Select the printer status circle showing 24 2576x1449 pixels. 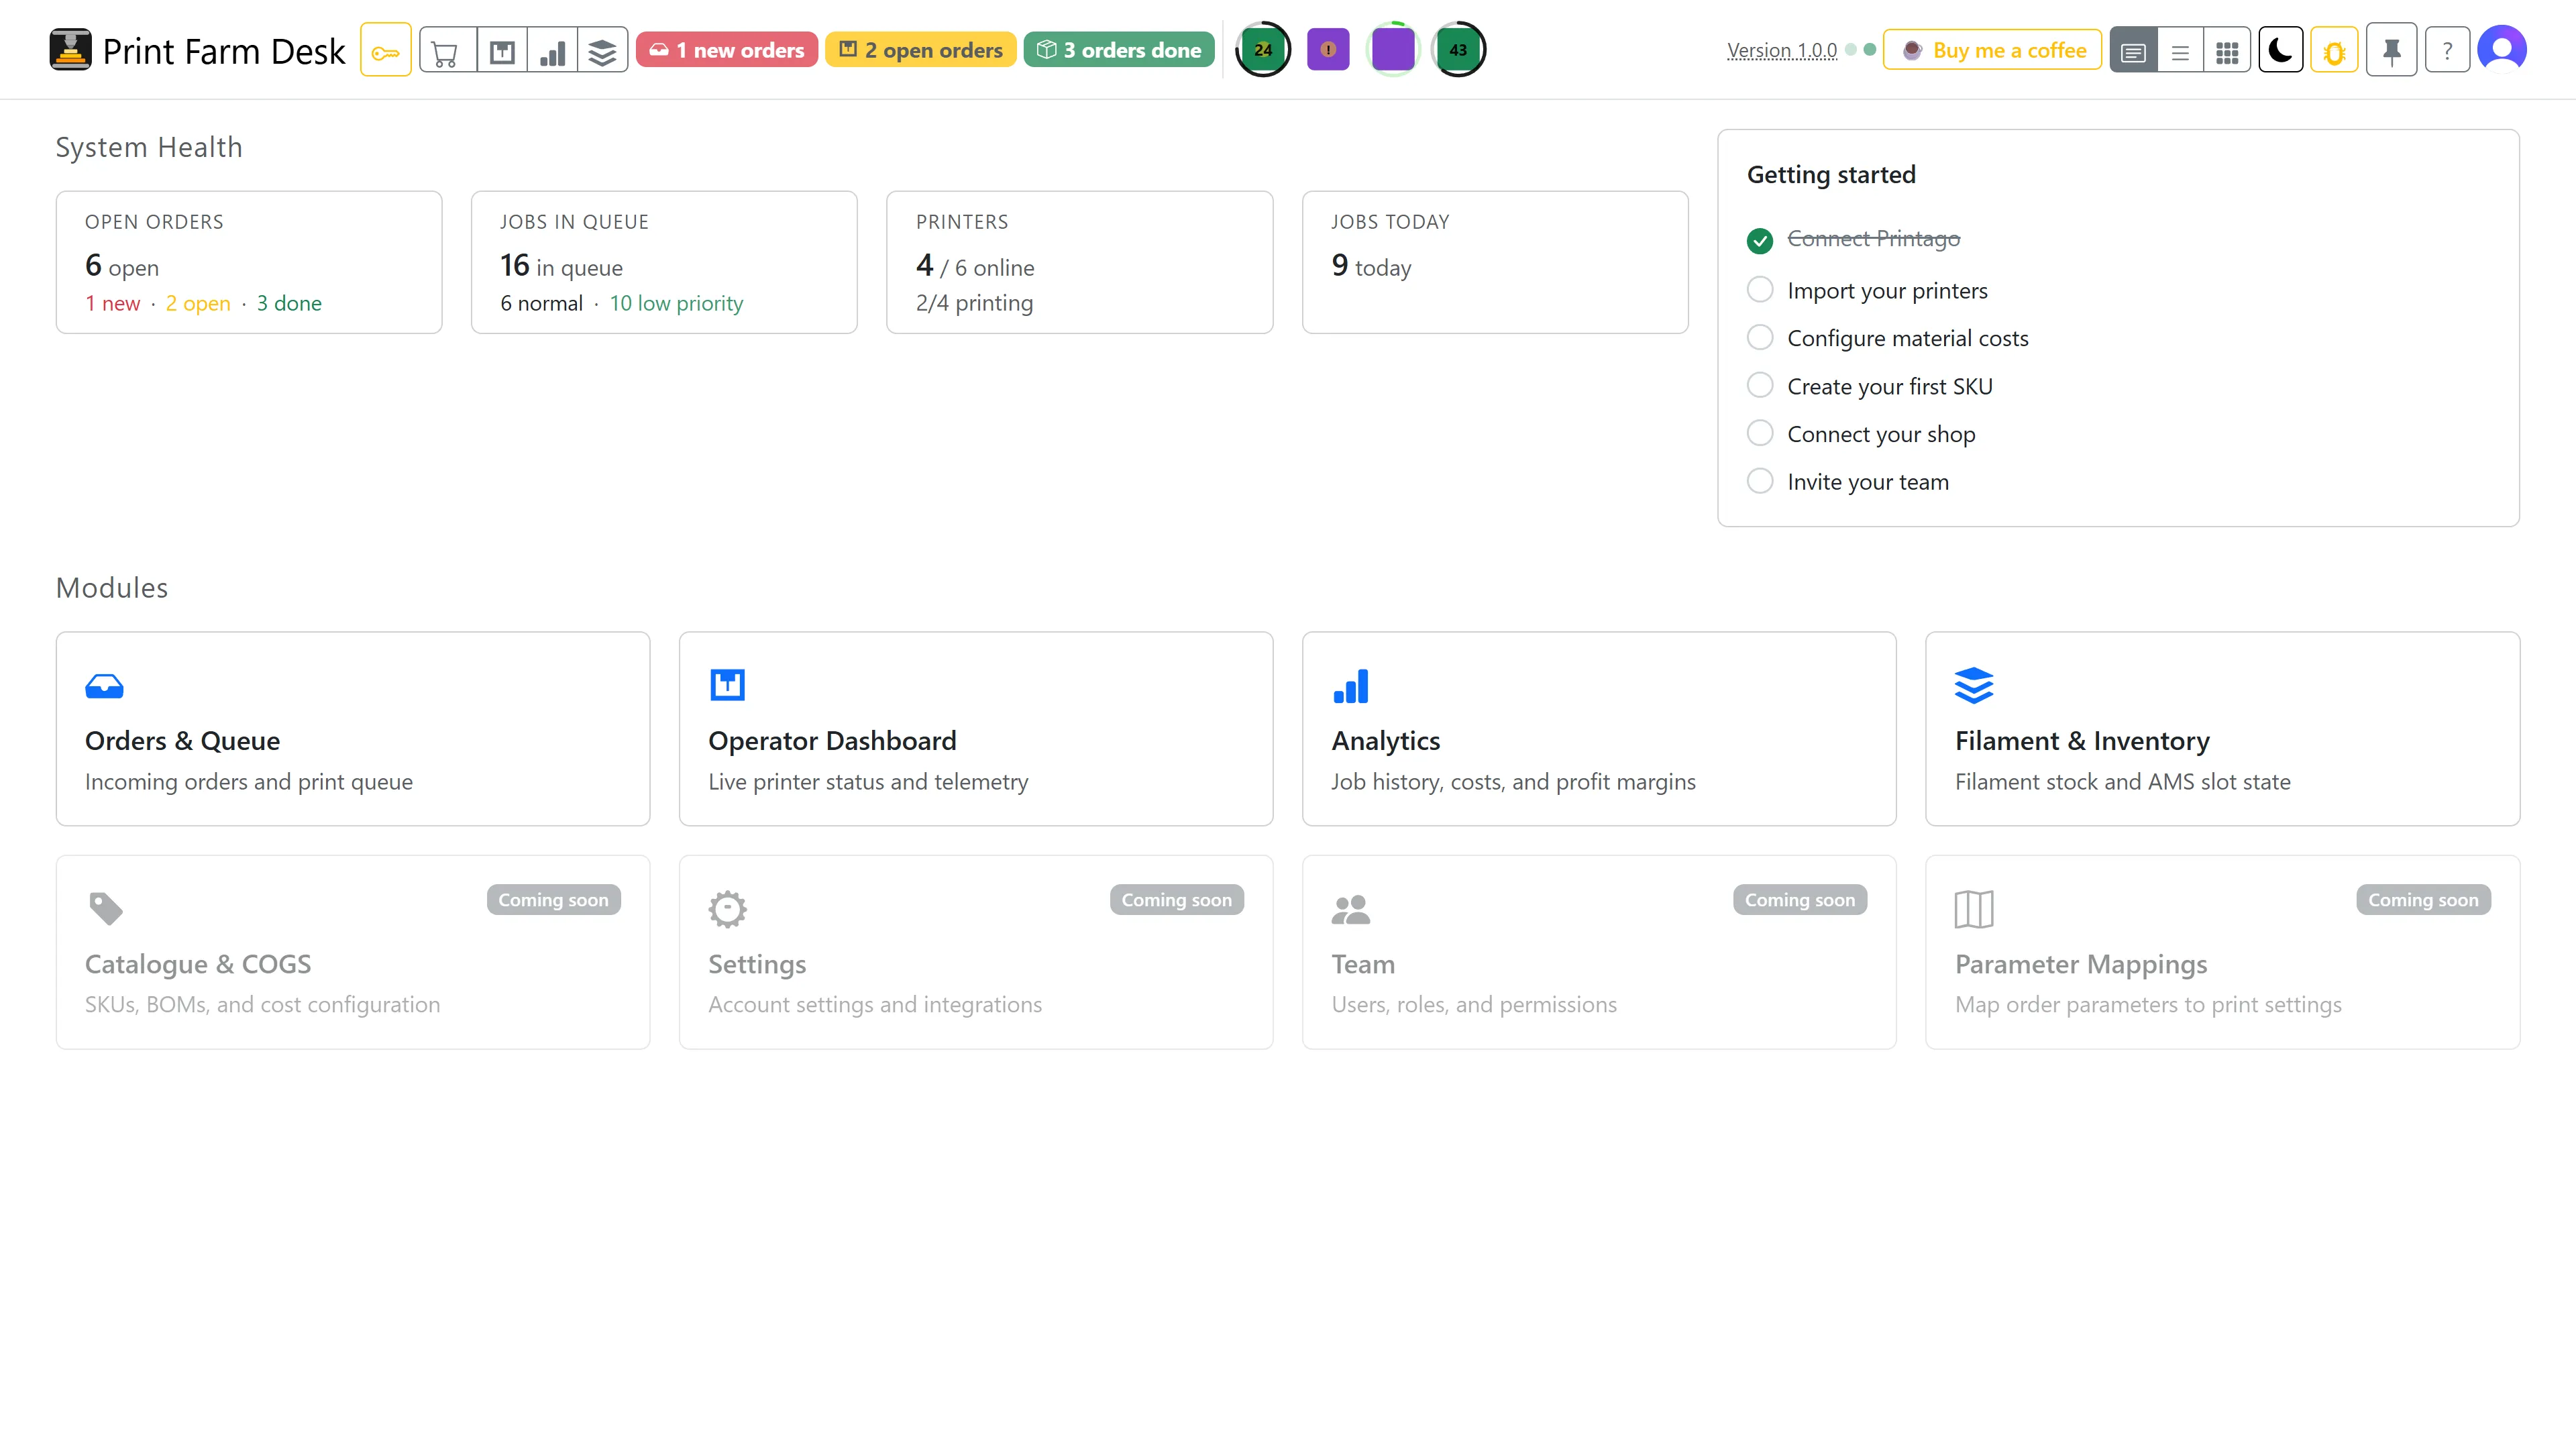point(1263,50)
